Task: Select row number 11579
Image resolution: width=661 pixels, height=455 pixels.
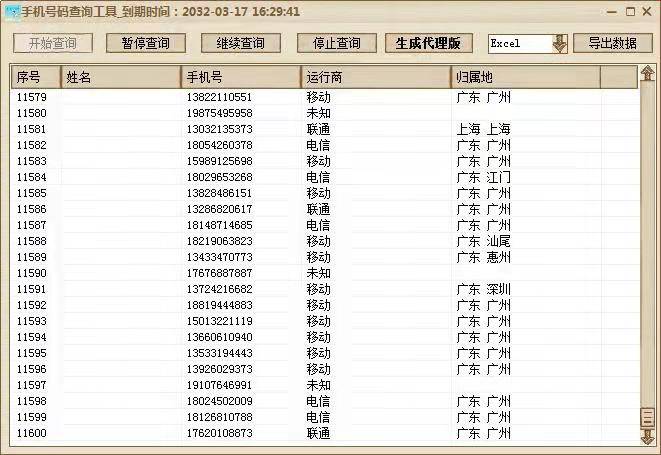Action: (x=32, y=97)
